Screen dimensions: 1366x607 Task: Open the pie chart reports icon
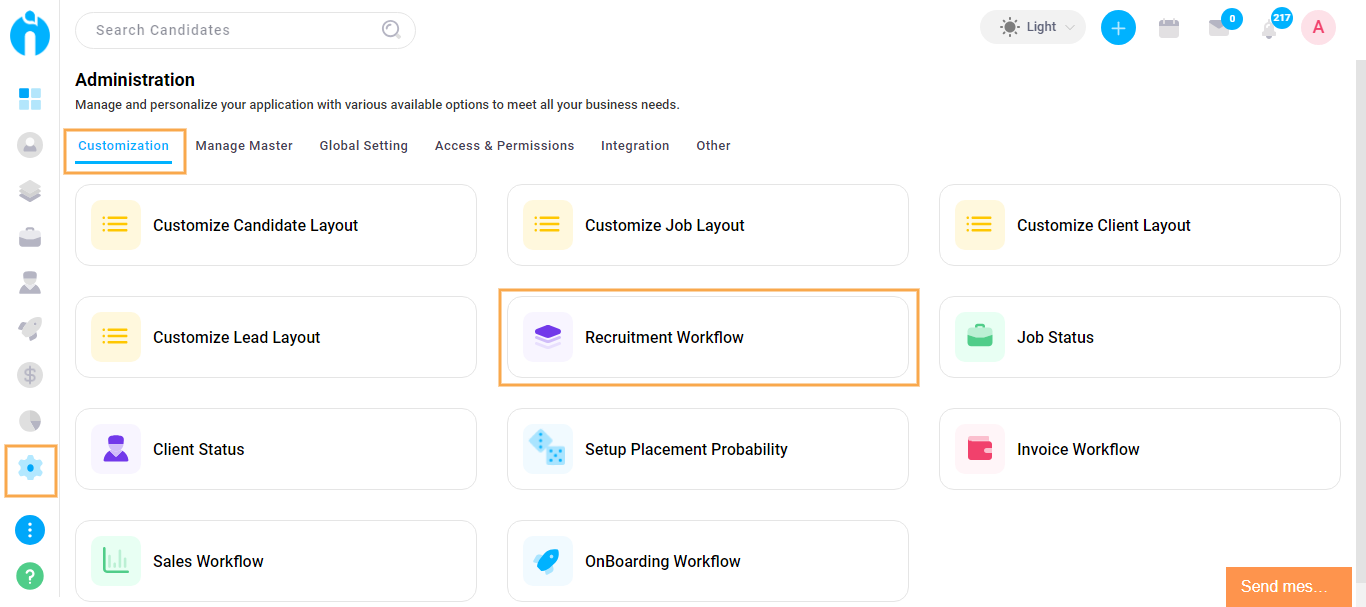30,421
